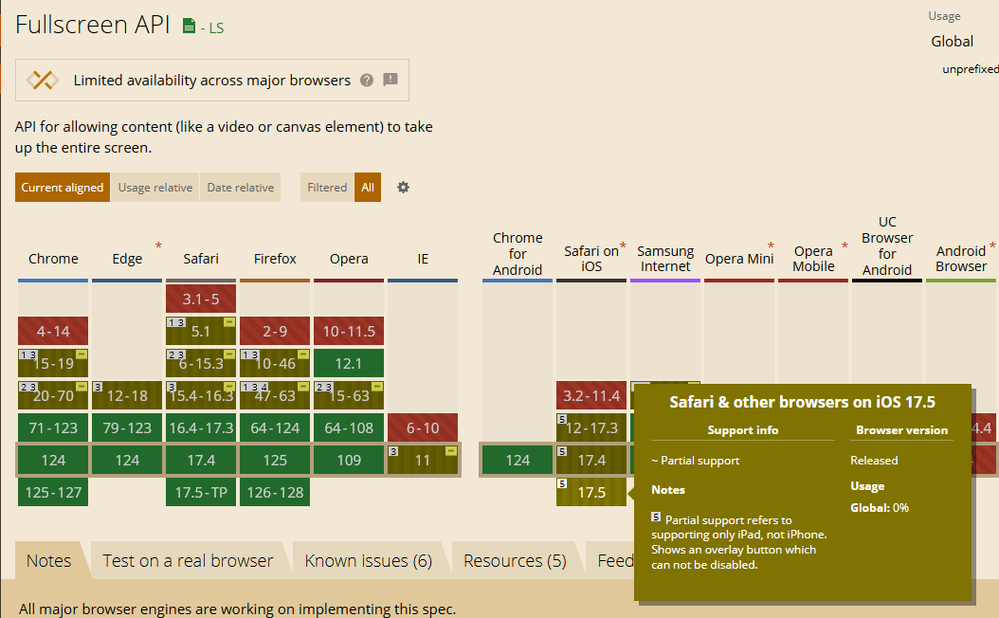Select IE 11 cell
Viewport: 999px width, 618px height.
pyautogui.click(x=422, y=460)
